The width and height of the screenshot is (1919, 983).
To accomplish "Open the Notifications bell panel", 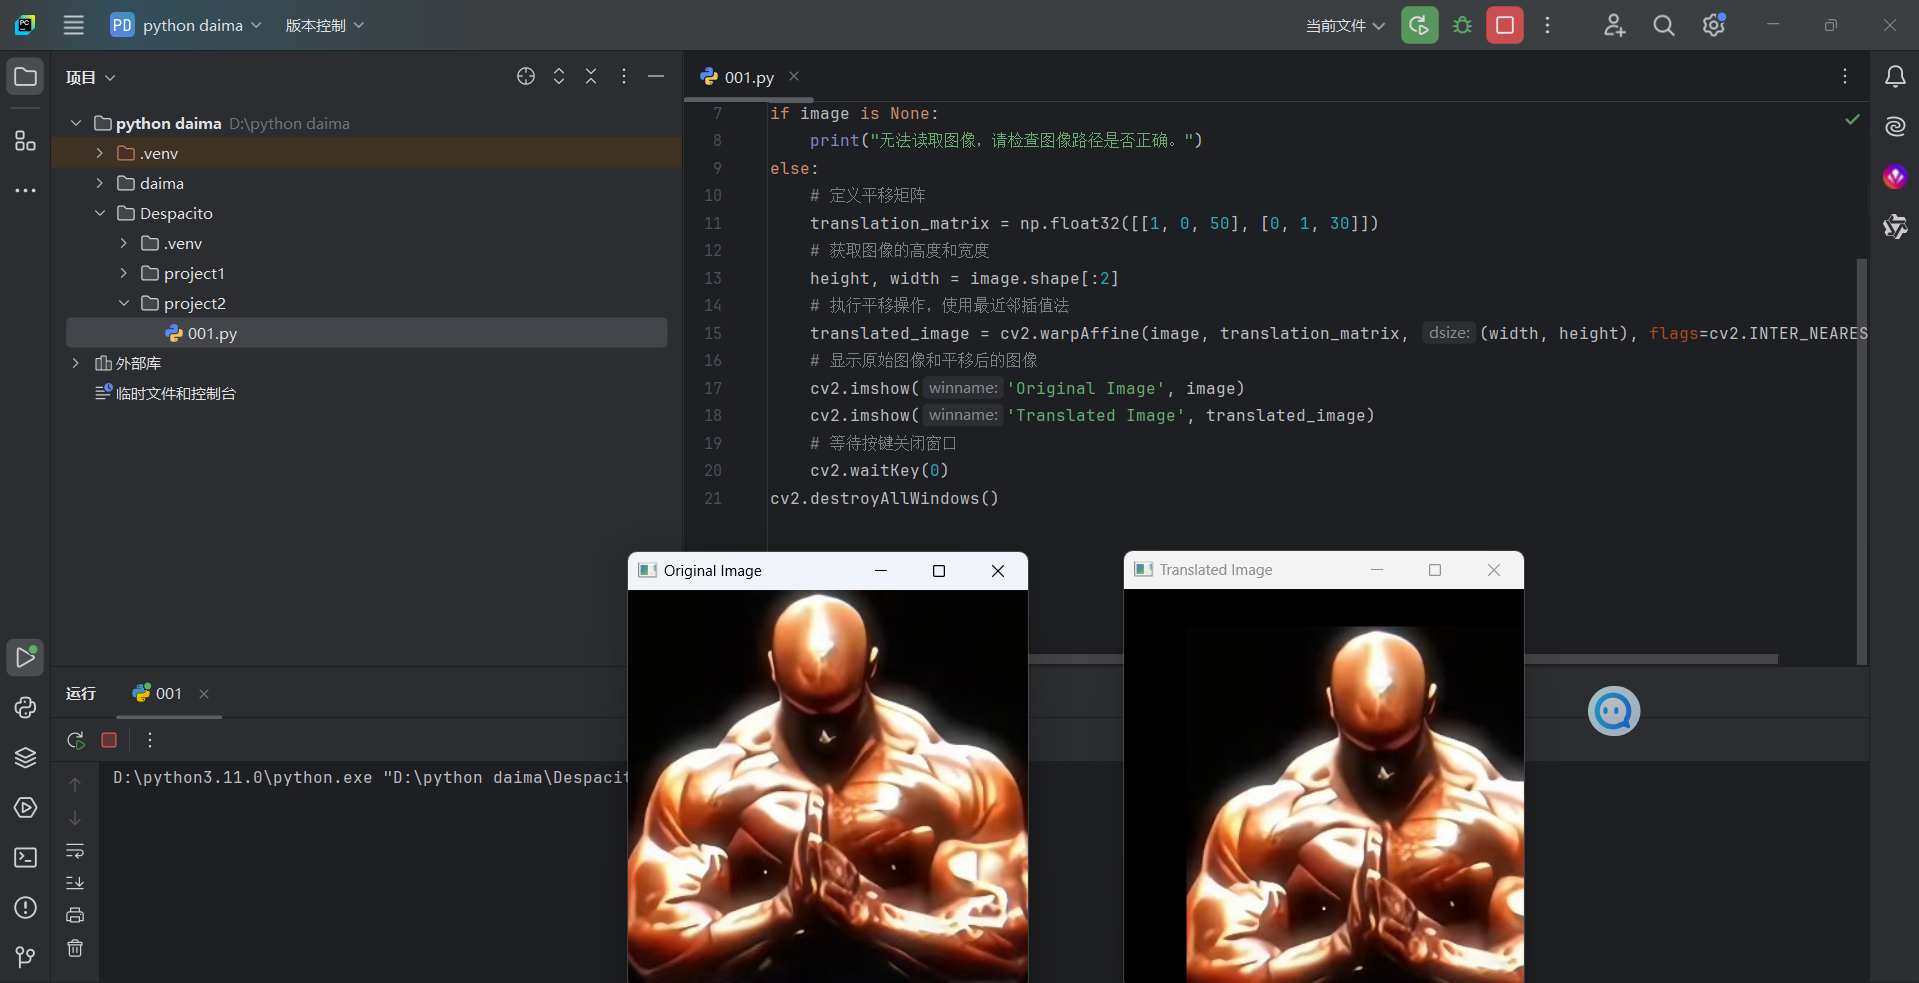I will [x=1895, y=77].
